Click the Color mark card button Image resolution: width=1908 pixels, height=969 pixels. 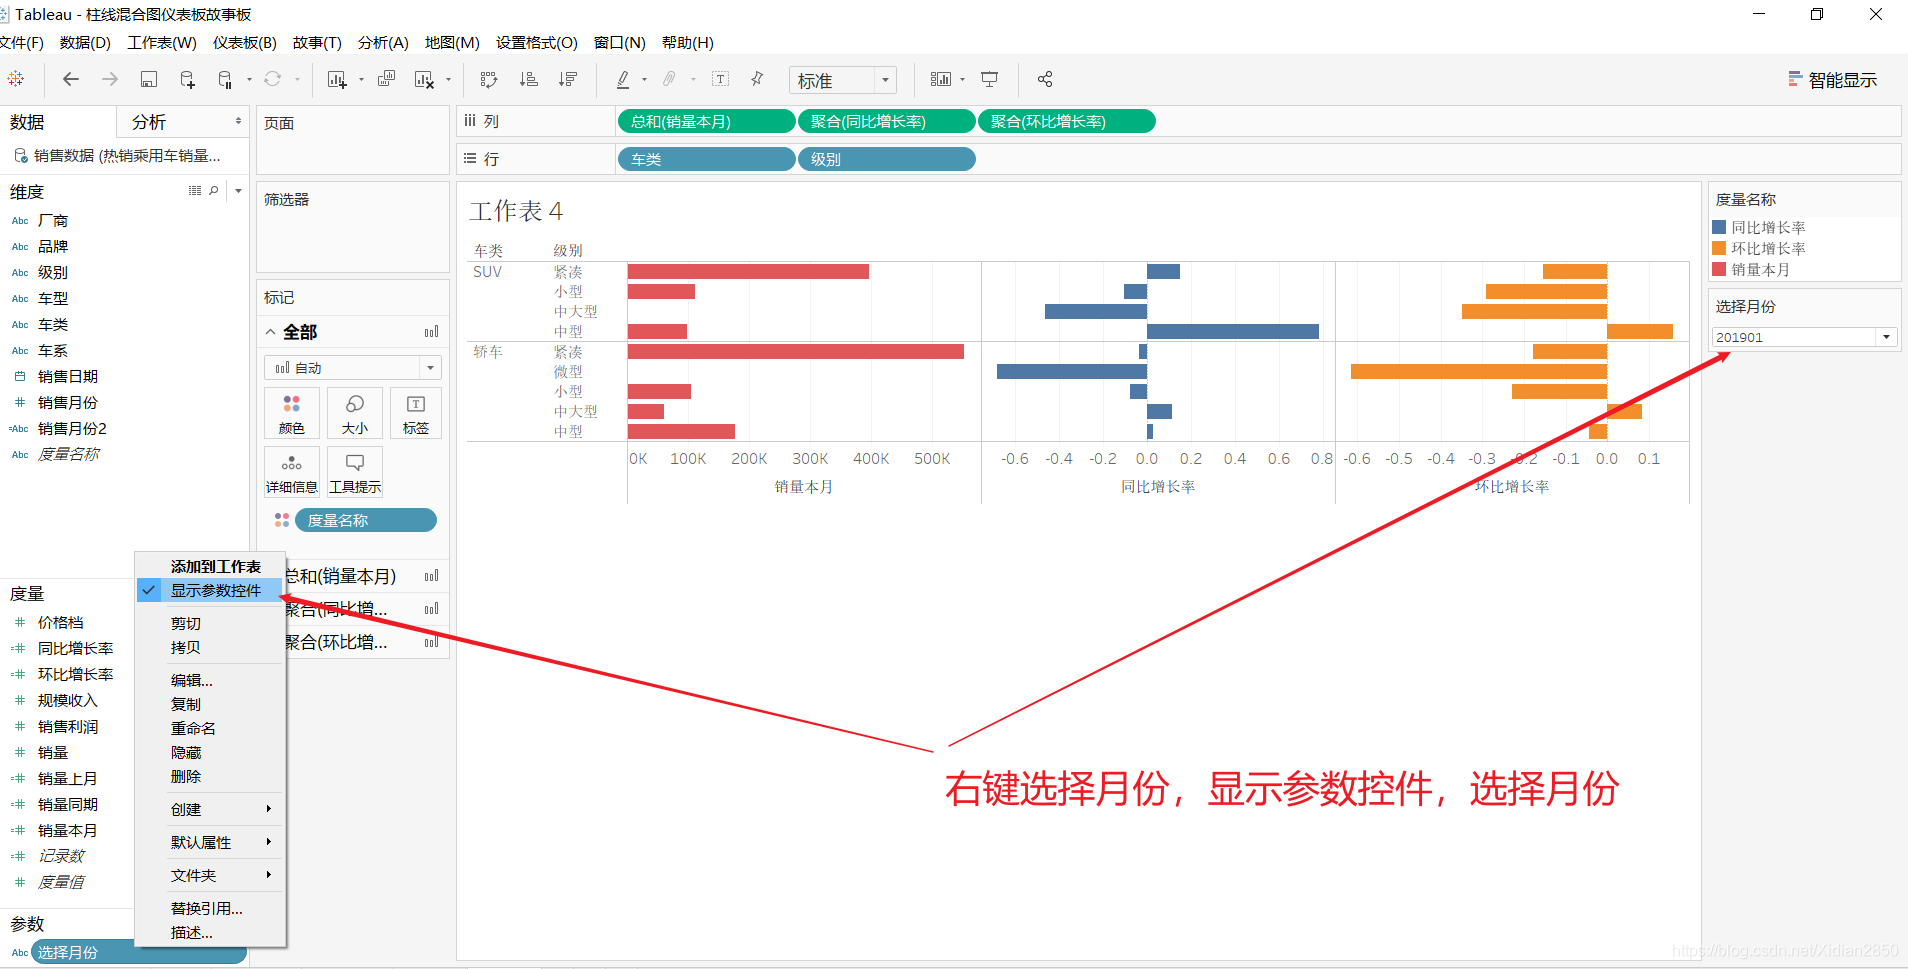point(292,413)
